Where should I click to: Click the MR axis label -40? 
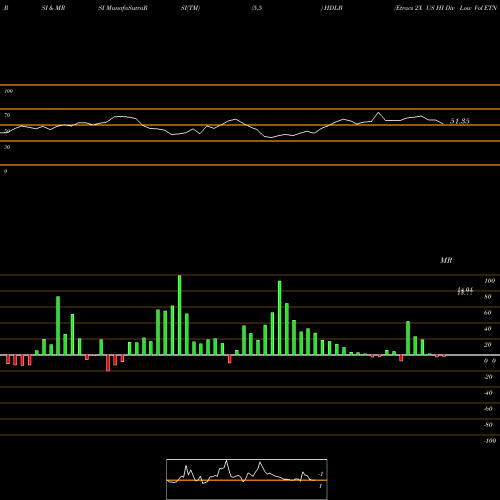[488, 393]
